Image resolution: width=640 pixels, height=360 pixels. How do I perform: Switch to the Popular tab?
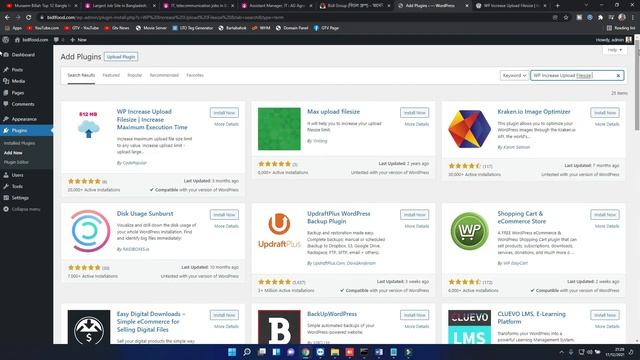(135, 76)
